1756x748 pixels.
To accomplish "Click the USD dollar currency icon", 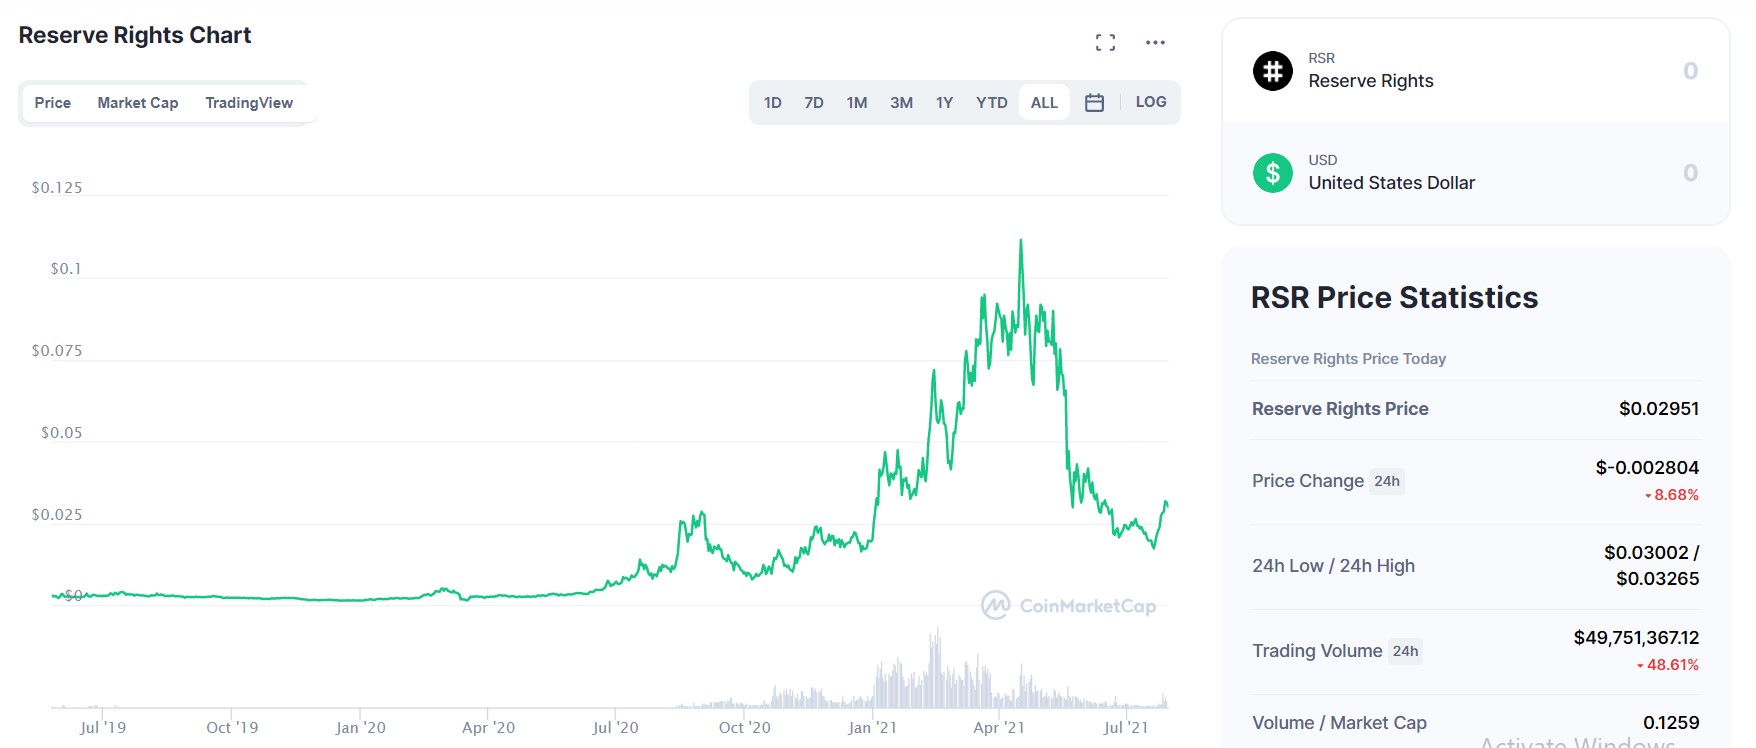I will pos(1272,172).
